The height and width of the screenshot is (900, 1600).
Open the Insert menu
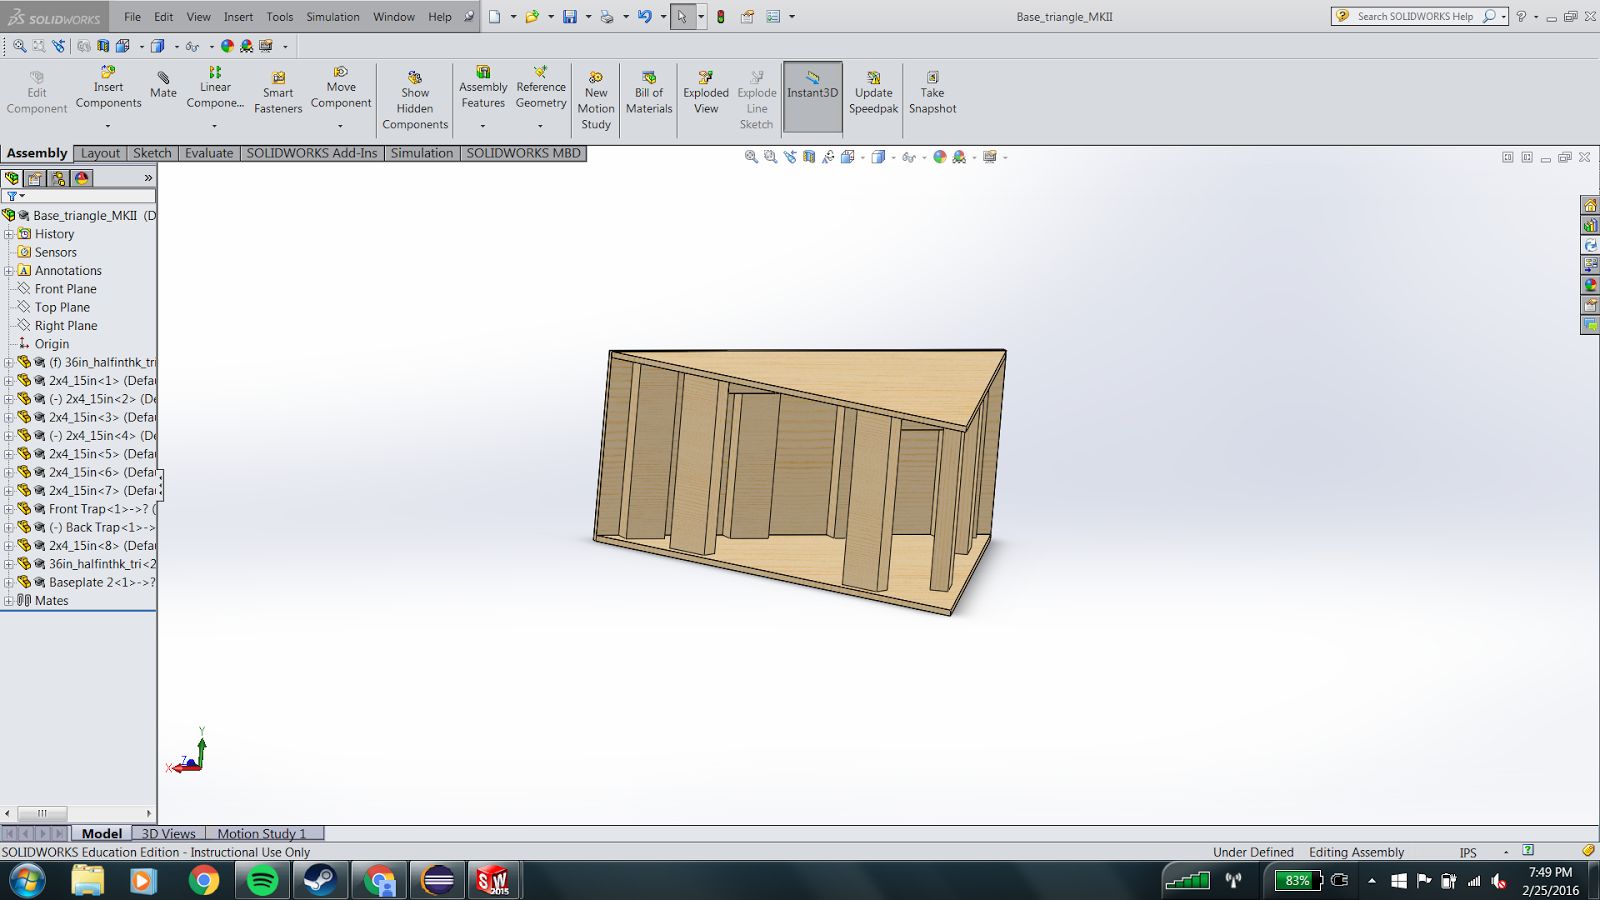point(238,17)
